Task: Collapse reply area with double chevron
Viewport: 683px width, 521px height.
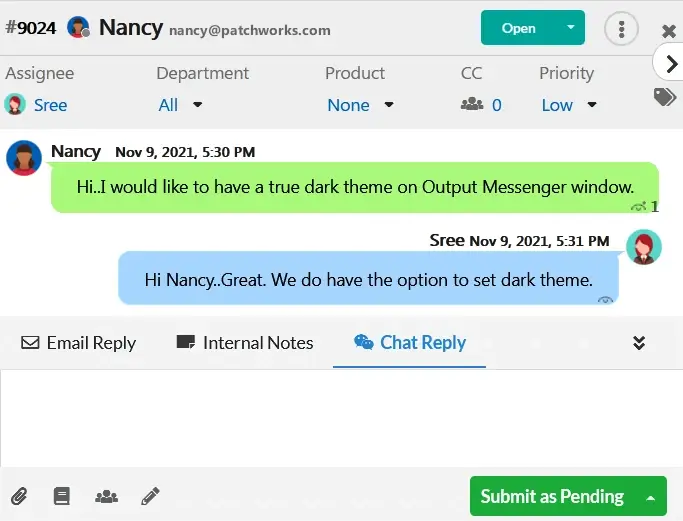Action: (640, 343)
